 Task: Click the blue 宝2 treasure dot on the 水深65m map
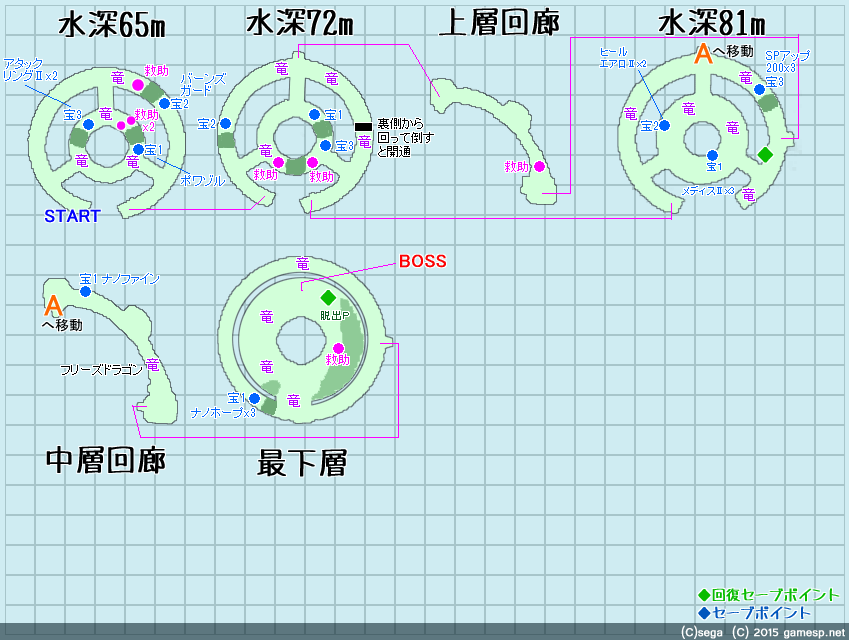tap(165, 103)
